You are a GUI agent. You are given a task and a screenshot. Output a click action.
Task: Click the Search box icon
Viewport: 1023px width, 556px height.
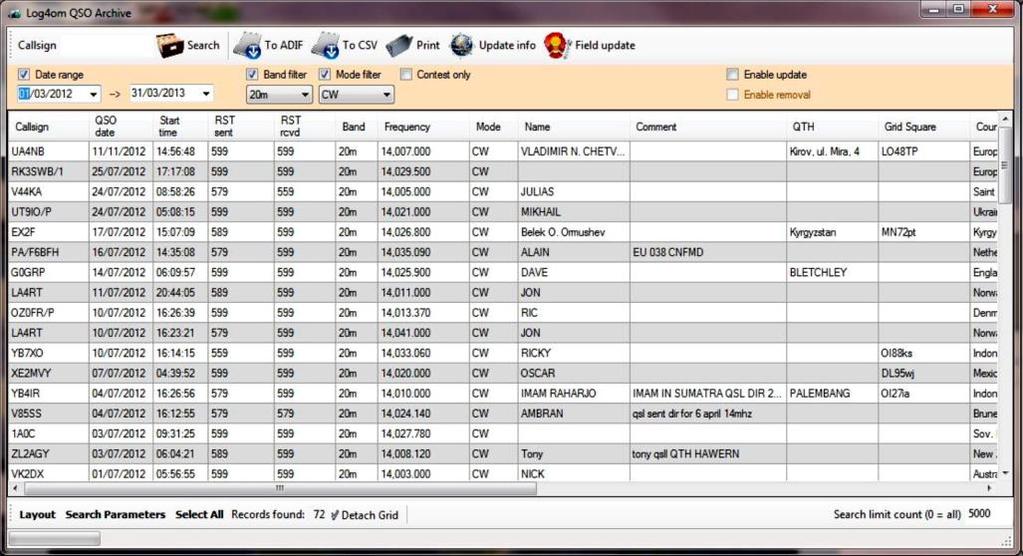(x=170, y=46)
